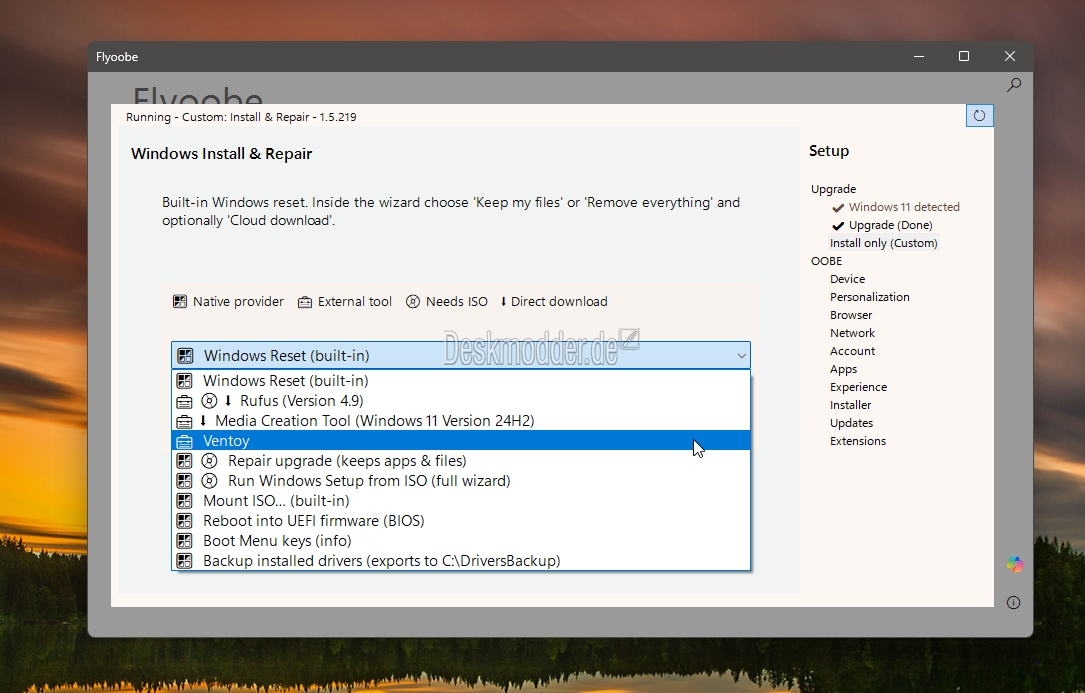Collapse the provider dropdown with its chevron

(741, 356)
